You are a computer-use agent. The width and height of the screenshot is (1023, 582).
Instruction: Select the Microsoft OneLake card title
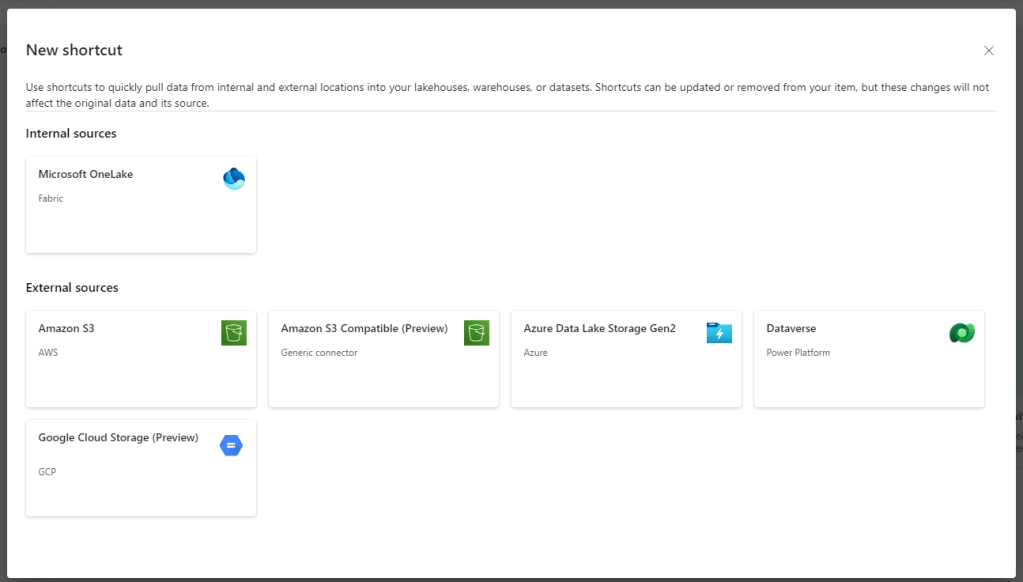[x=85, y=174]
